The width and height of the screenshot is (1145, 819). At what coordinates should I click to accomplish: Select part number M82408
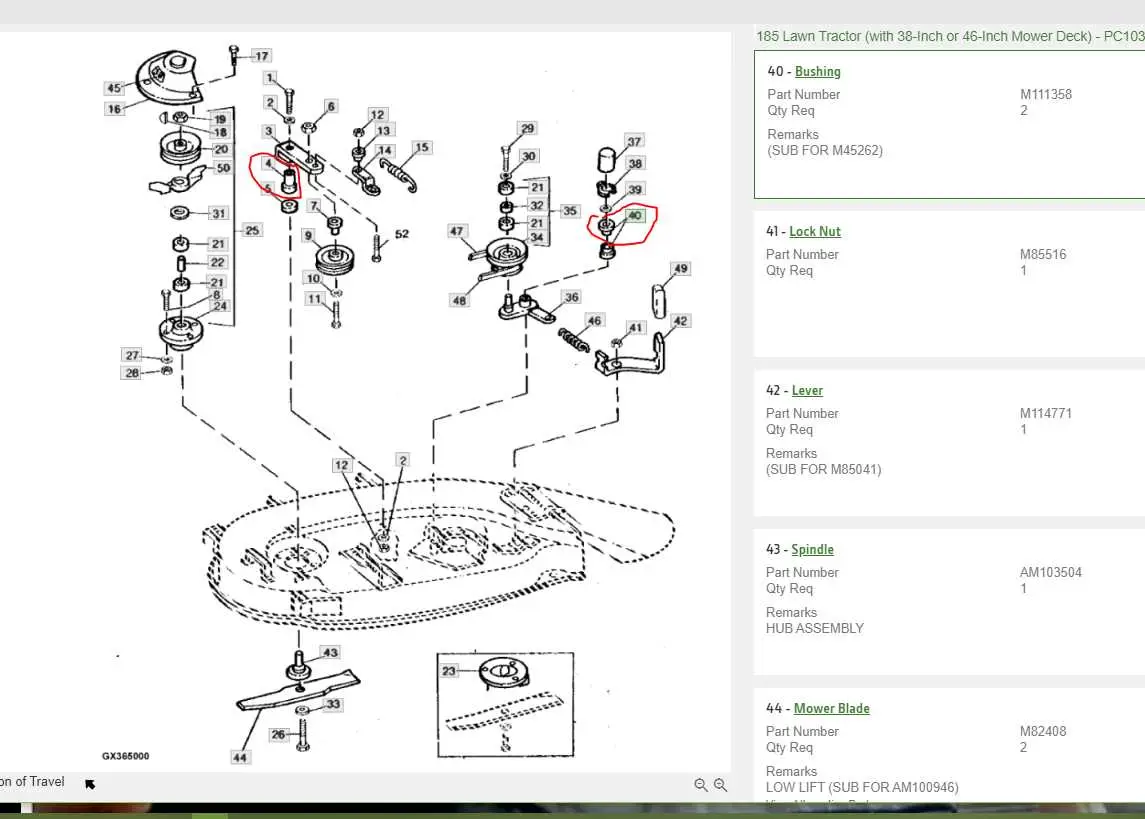coord(1043,731)
